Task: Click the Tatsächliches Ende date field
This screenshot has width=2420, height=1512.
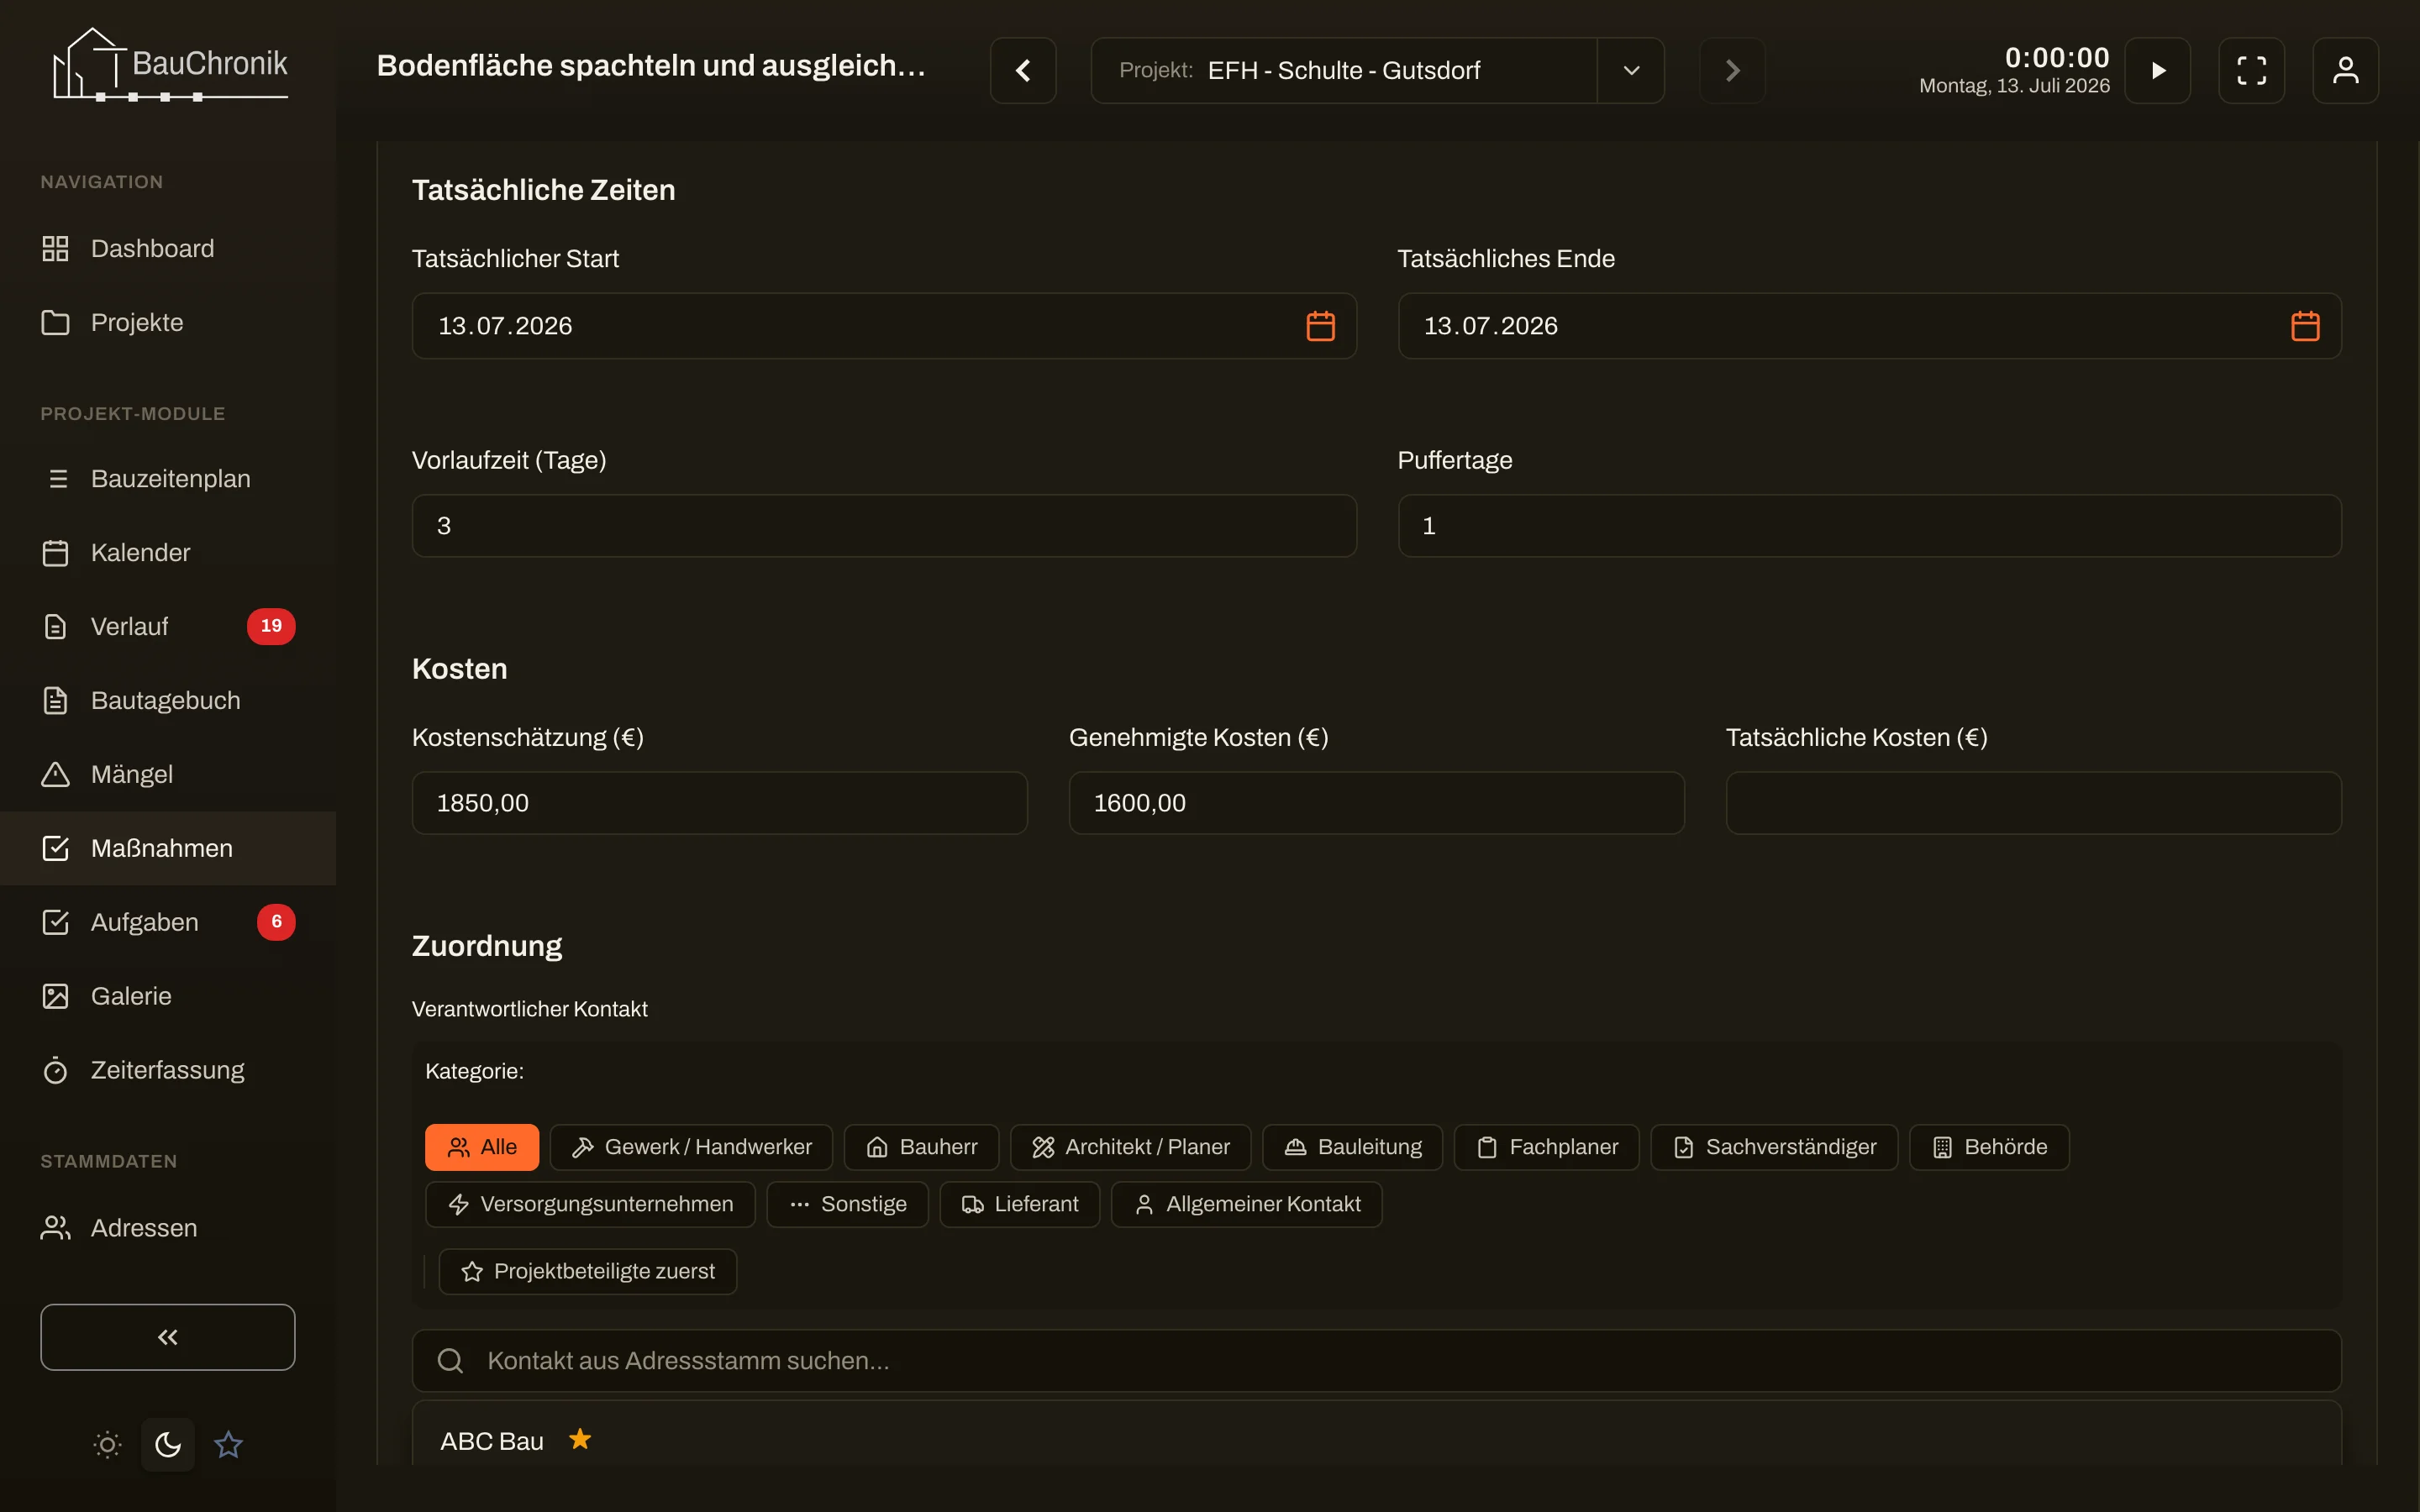Action: coord(1869,326)
